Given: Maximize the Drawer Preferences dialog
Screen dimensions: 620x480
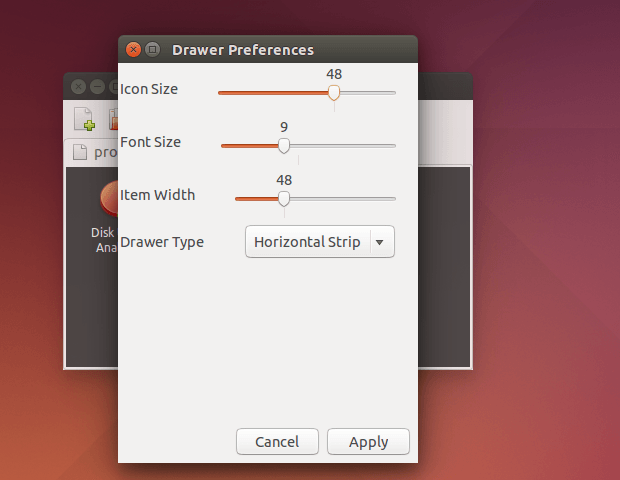Looking at the screenshot, I should point(152,49).
